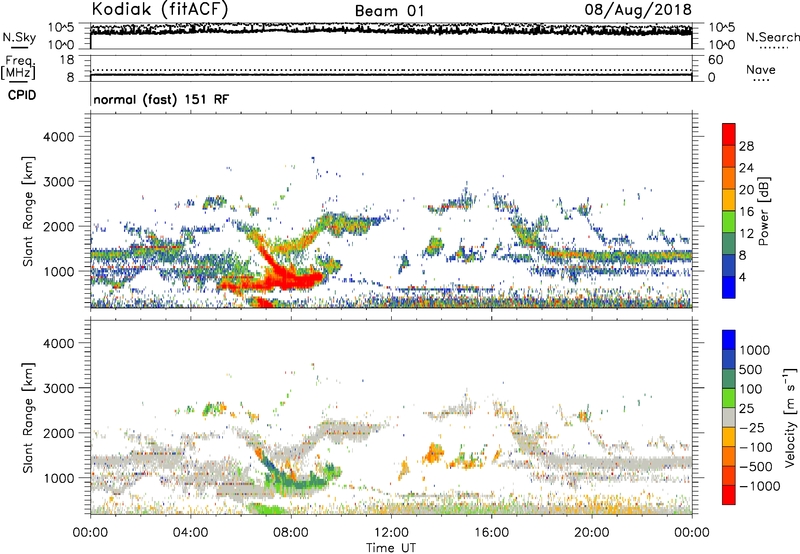Click the "500" label on Velocity colorbar

click(751, 370)
